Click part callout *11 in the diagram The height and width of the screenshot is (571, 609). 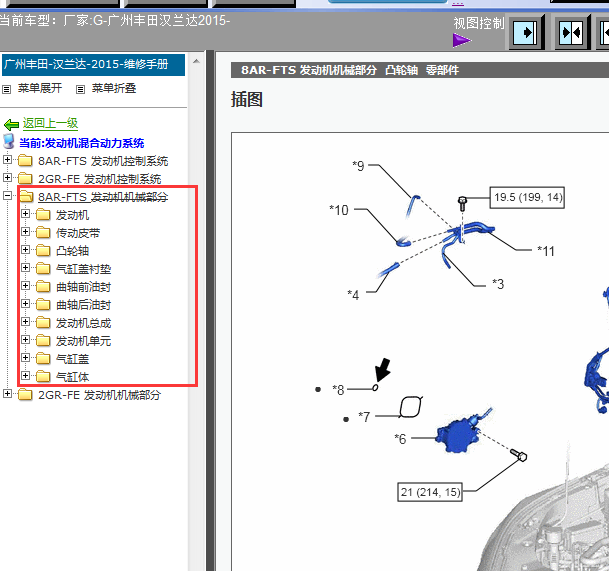click(x=546, y=251)
